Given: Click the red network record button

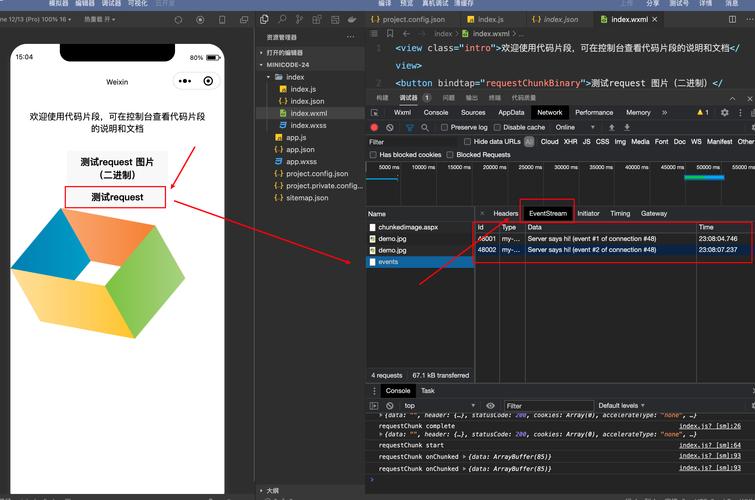Looking at the screenshot, I should coord(375,128).
